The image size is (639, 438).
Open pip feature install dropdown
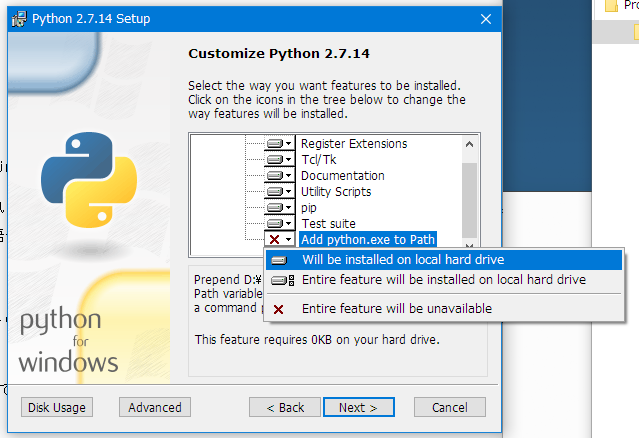279,207
